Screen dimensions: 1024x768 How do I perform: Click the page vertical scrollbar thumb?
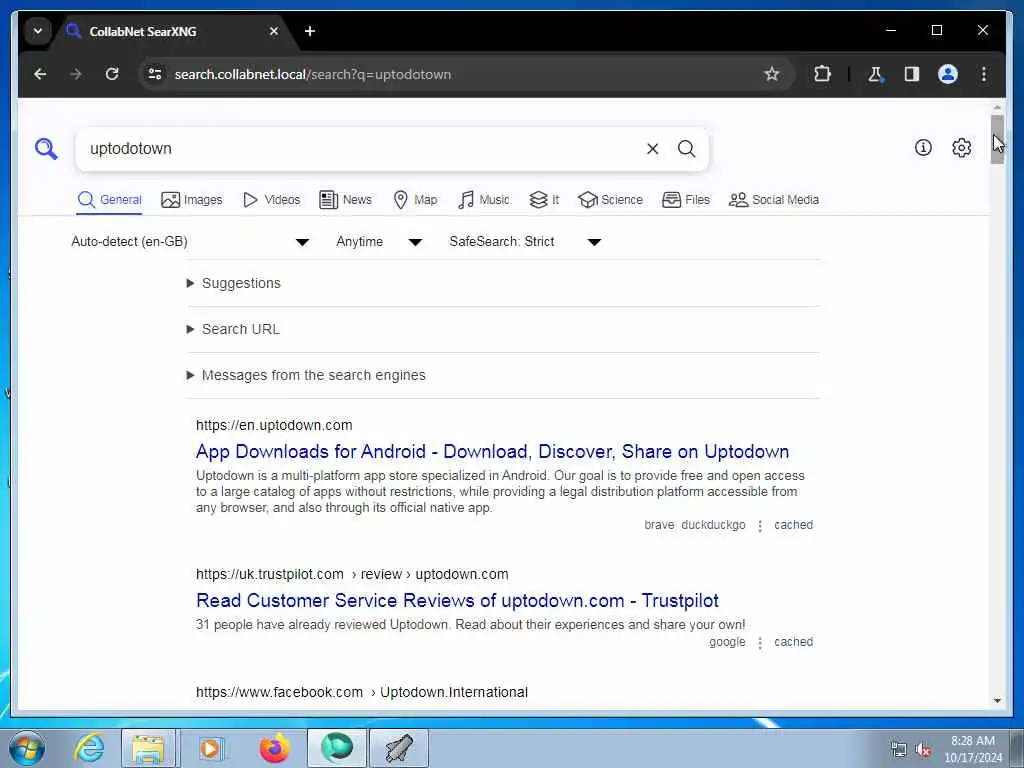coord(997,139)
